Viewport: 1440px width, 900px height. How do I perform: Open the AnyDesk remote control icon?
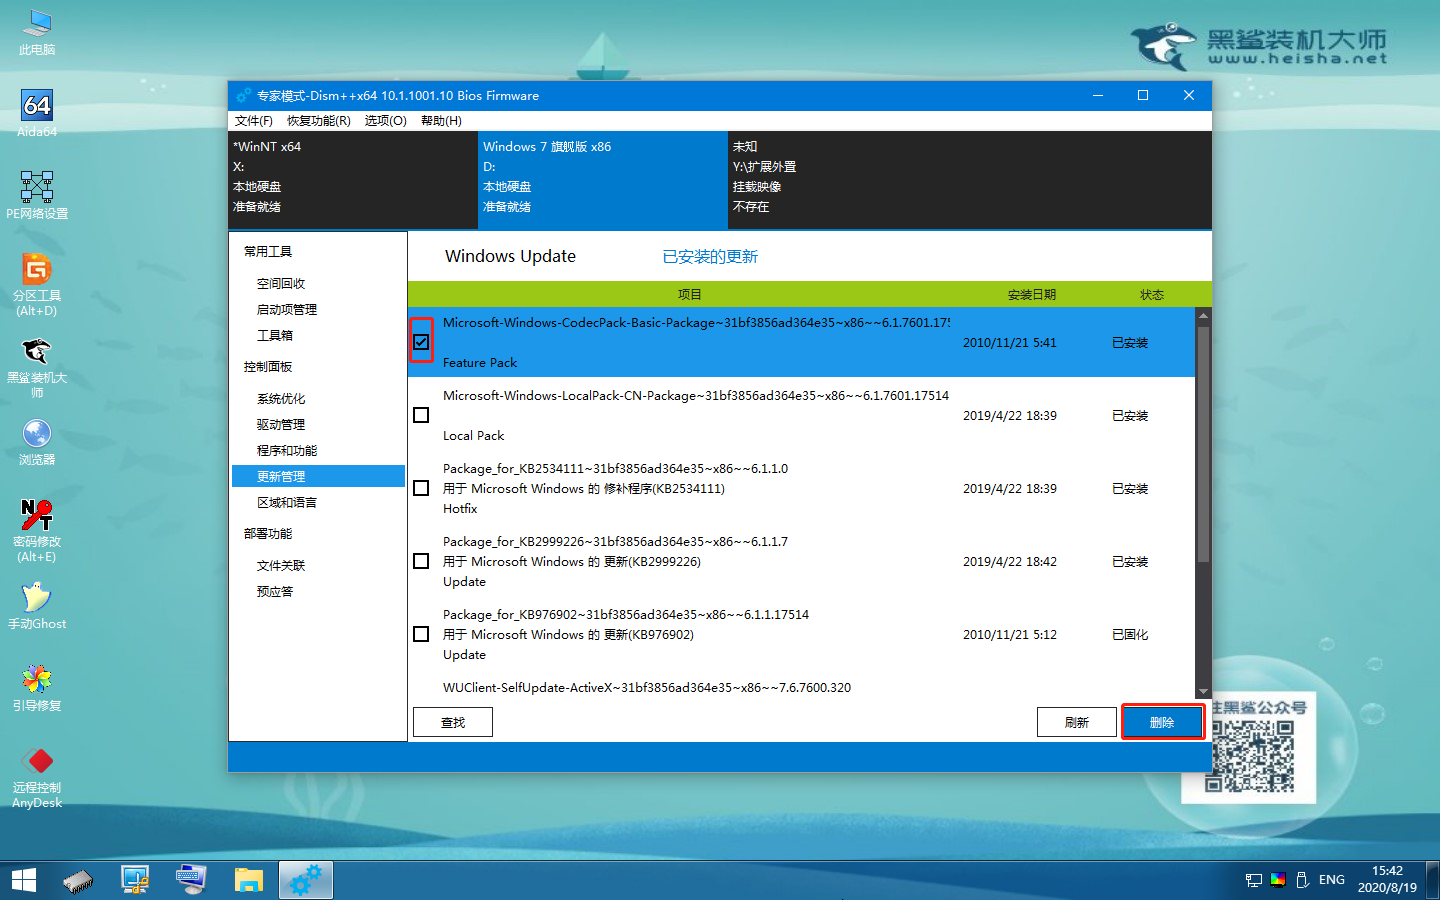point(37,777)
